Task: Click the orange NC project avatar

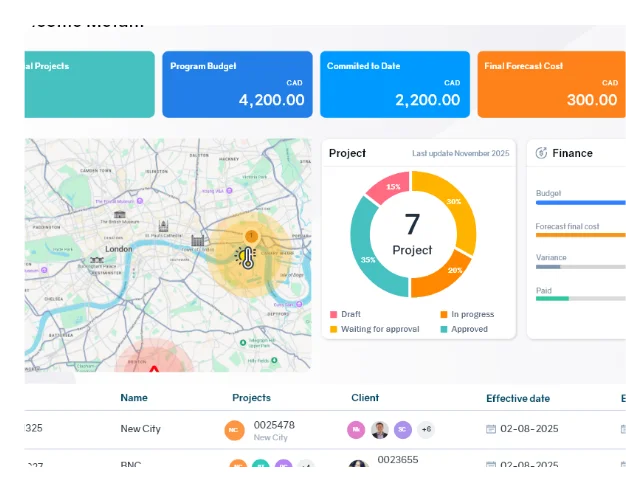Action: pos(235,431)
